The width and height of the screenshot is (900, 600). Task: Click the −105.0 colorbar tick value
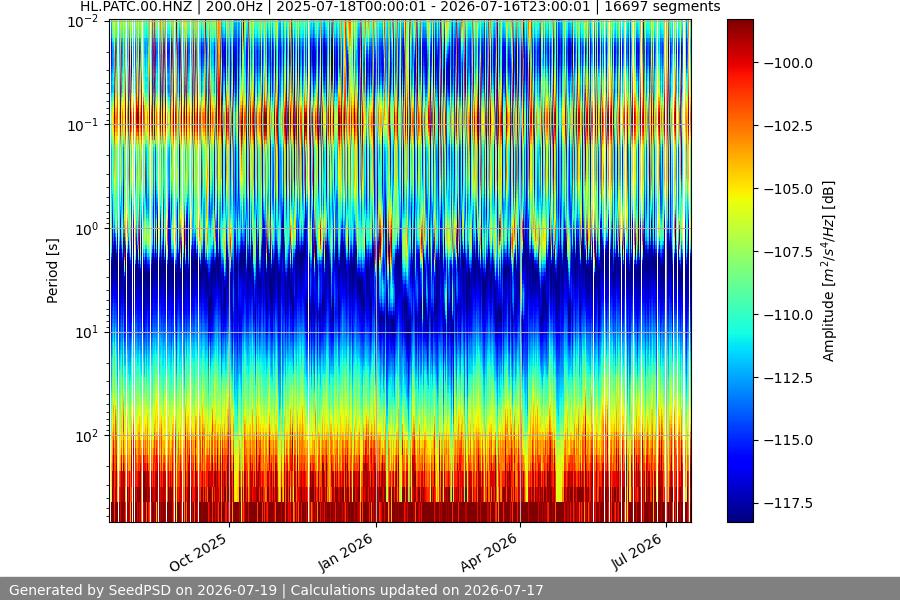pos(789,189)
